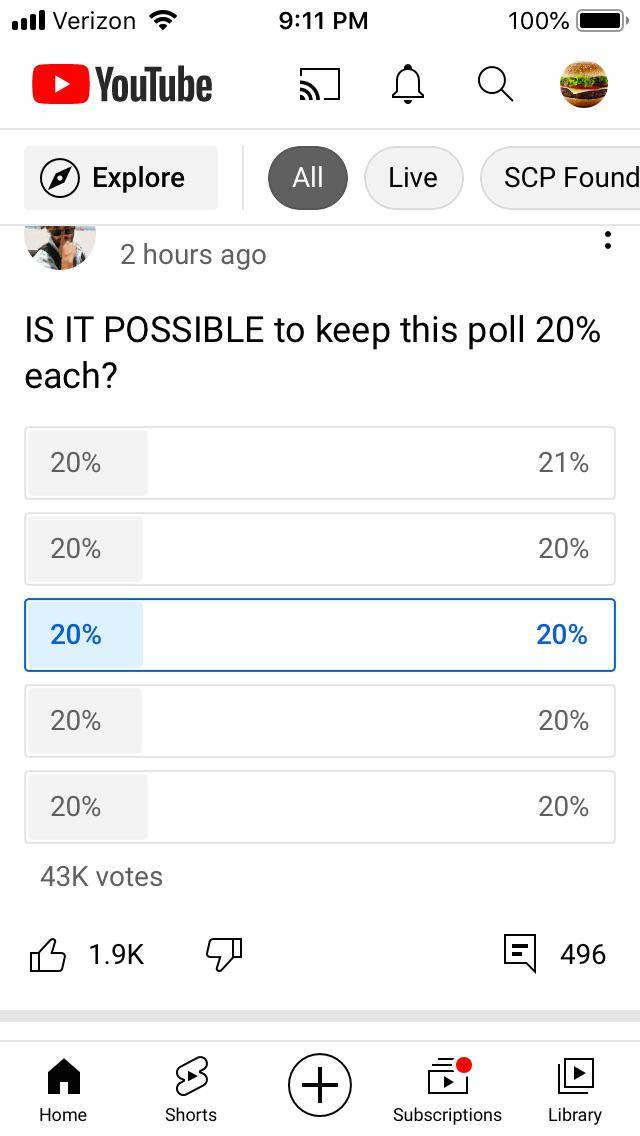The width and height of the screenshot is (640, 1136).
Task: Deselect the currently chosen poll answer
Action: pyautogui.click(x=320, y=635)
